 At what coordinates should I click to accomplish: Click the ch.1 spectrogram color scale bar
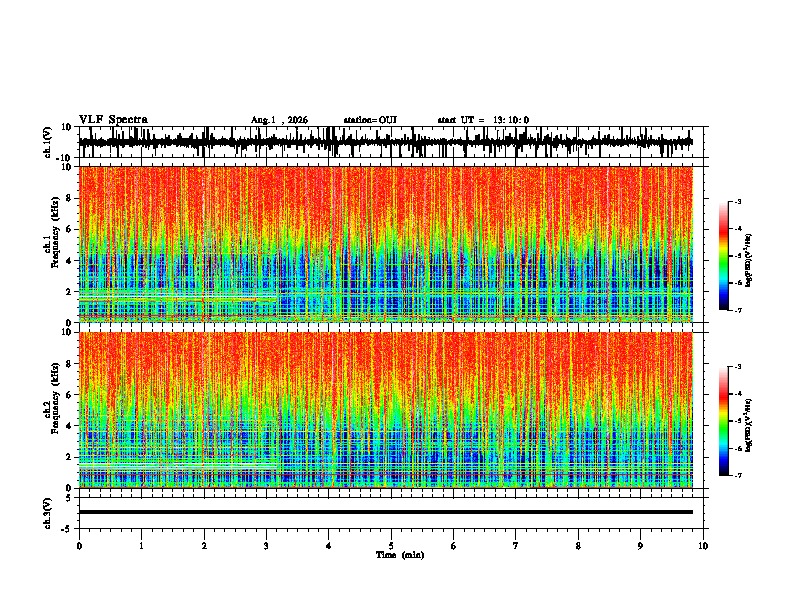(x=724, y=256)
